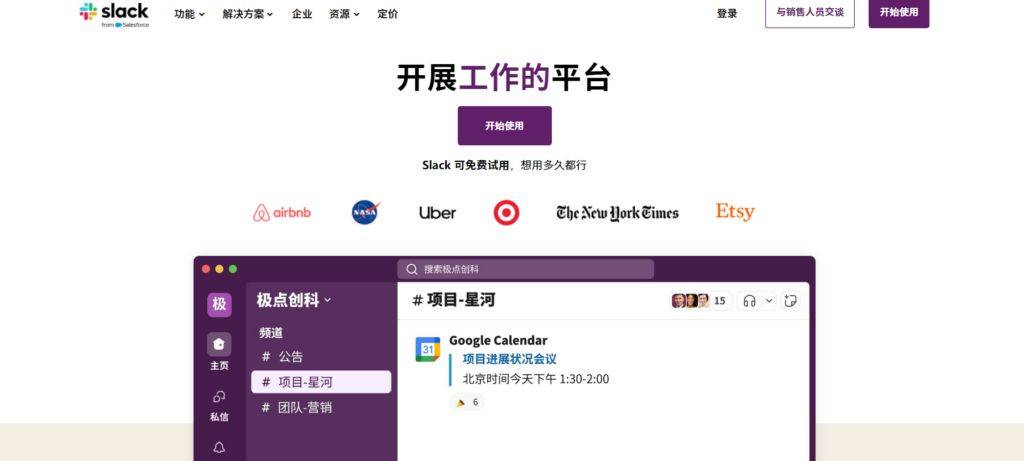1024x461 pixels.
Task: Click the Slack logo in header
Action: (114, 14)
